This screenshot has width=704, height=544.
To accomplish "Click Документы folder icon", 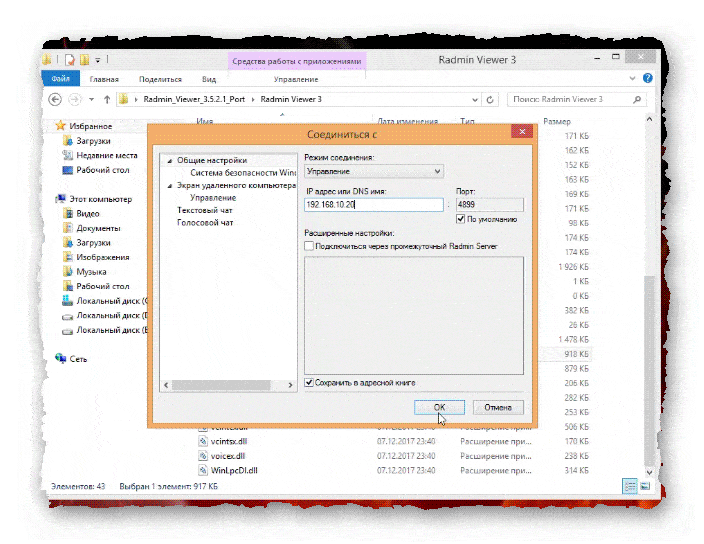I will pyautogui.click(x=67, y=228).
